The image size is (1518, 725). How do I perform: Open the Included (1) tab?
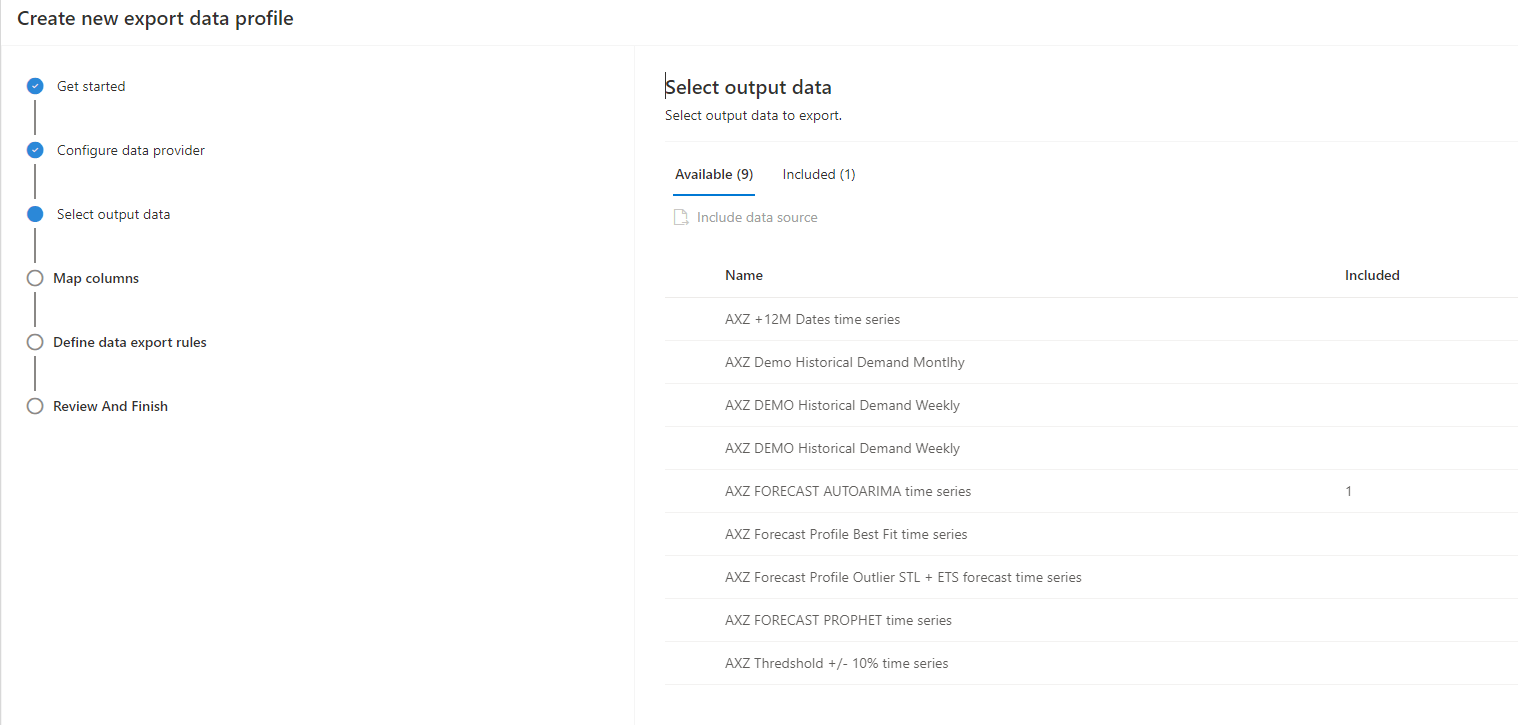(819, 174)
